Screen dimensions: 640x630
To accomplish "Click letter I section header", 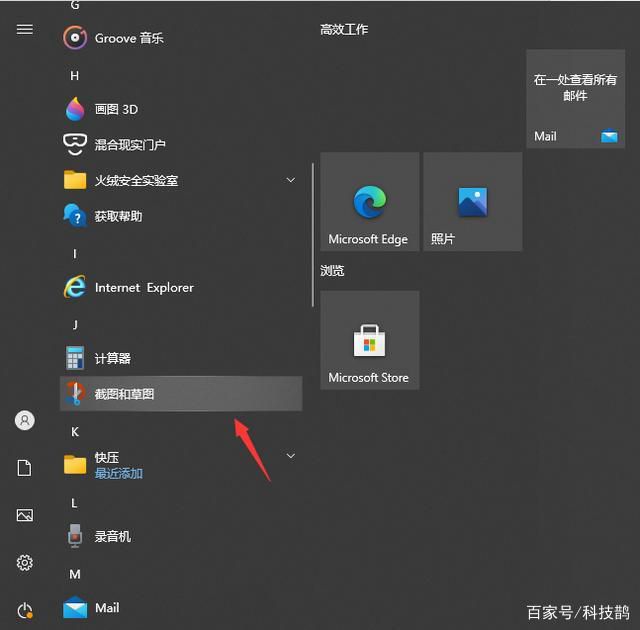I will click(74, 254).
